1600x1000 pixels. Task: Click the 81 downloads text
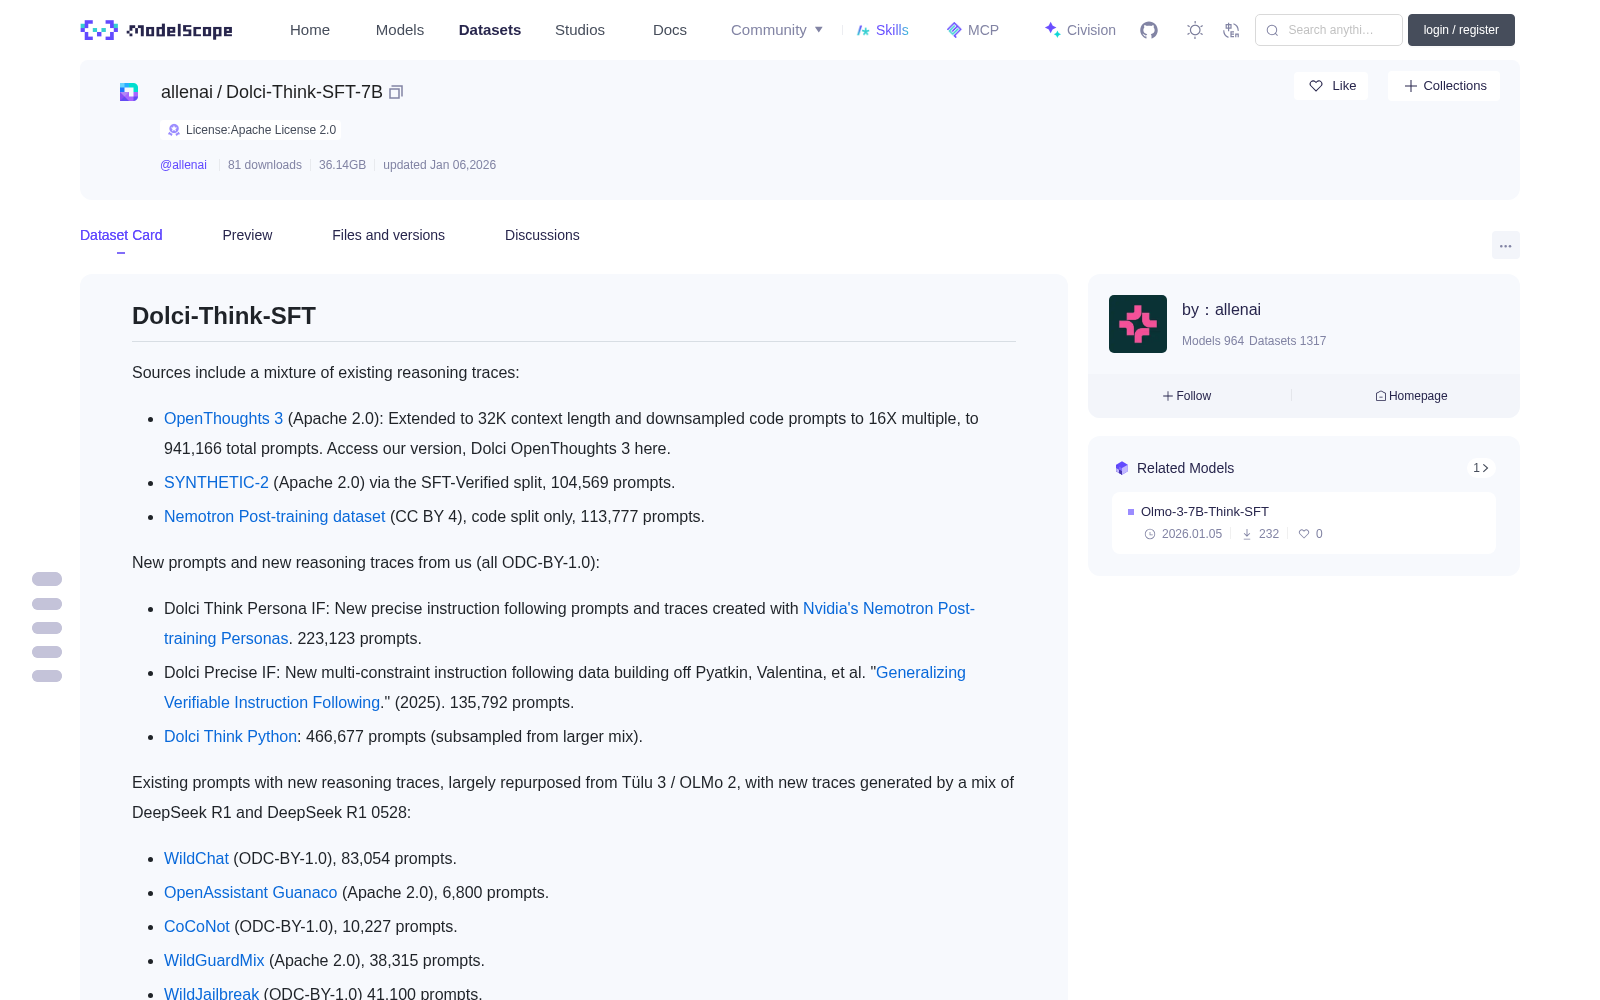click(264, 165)
